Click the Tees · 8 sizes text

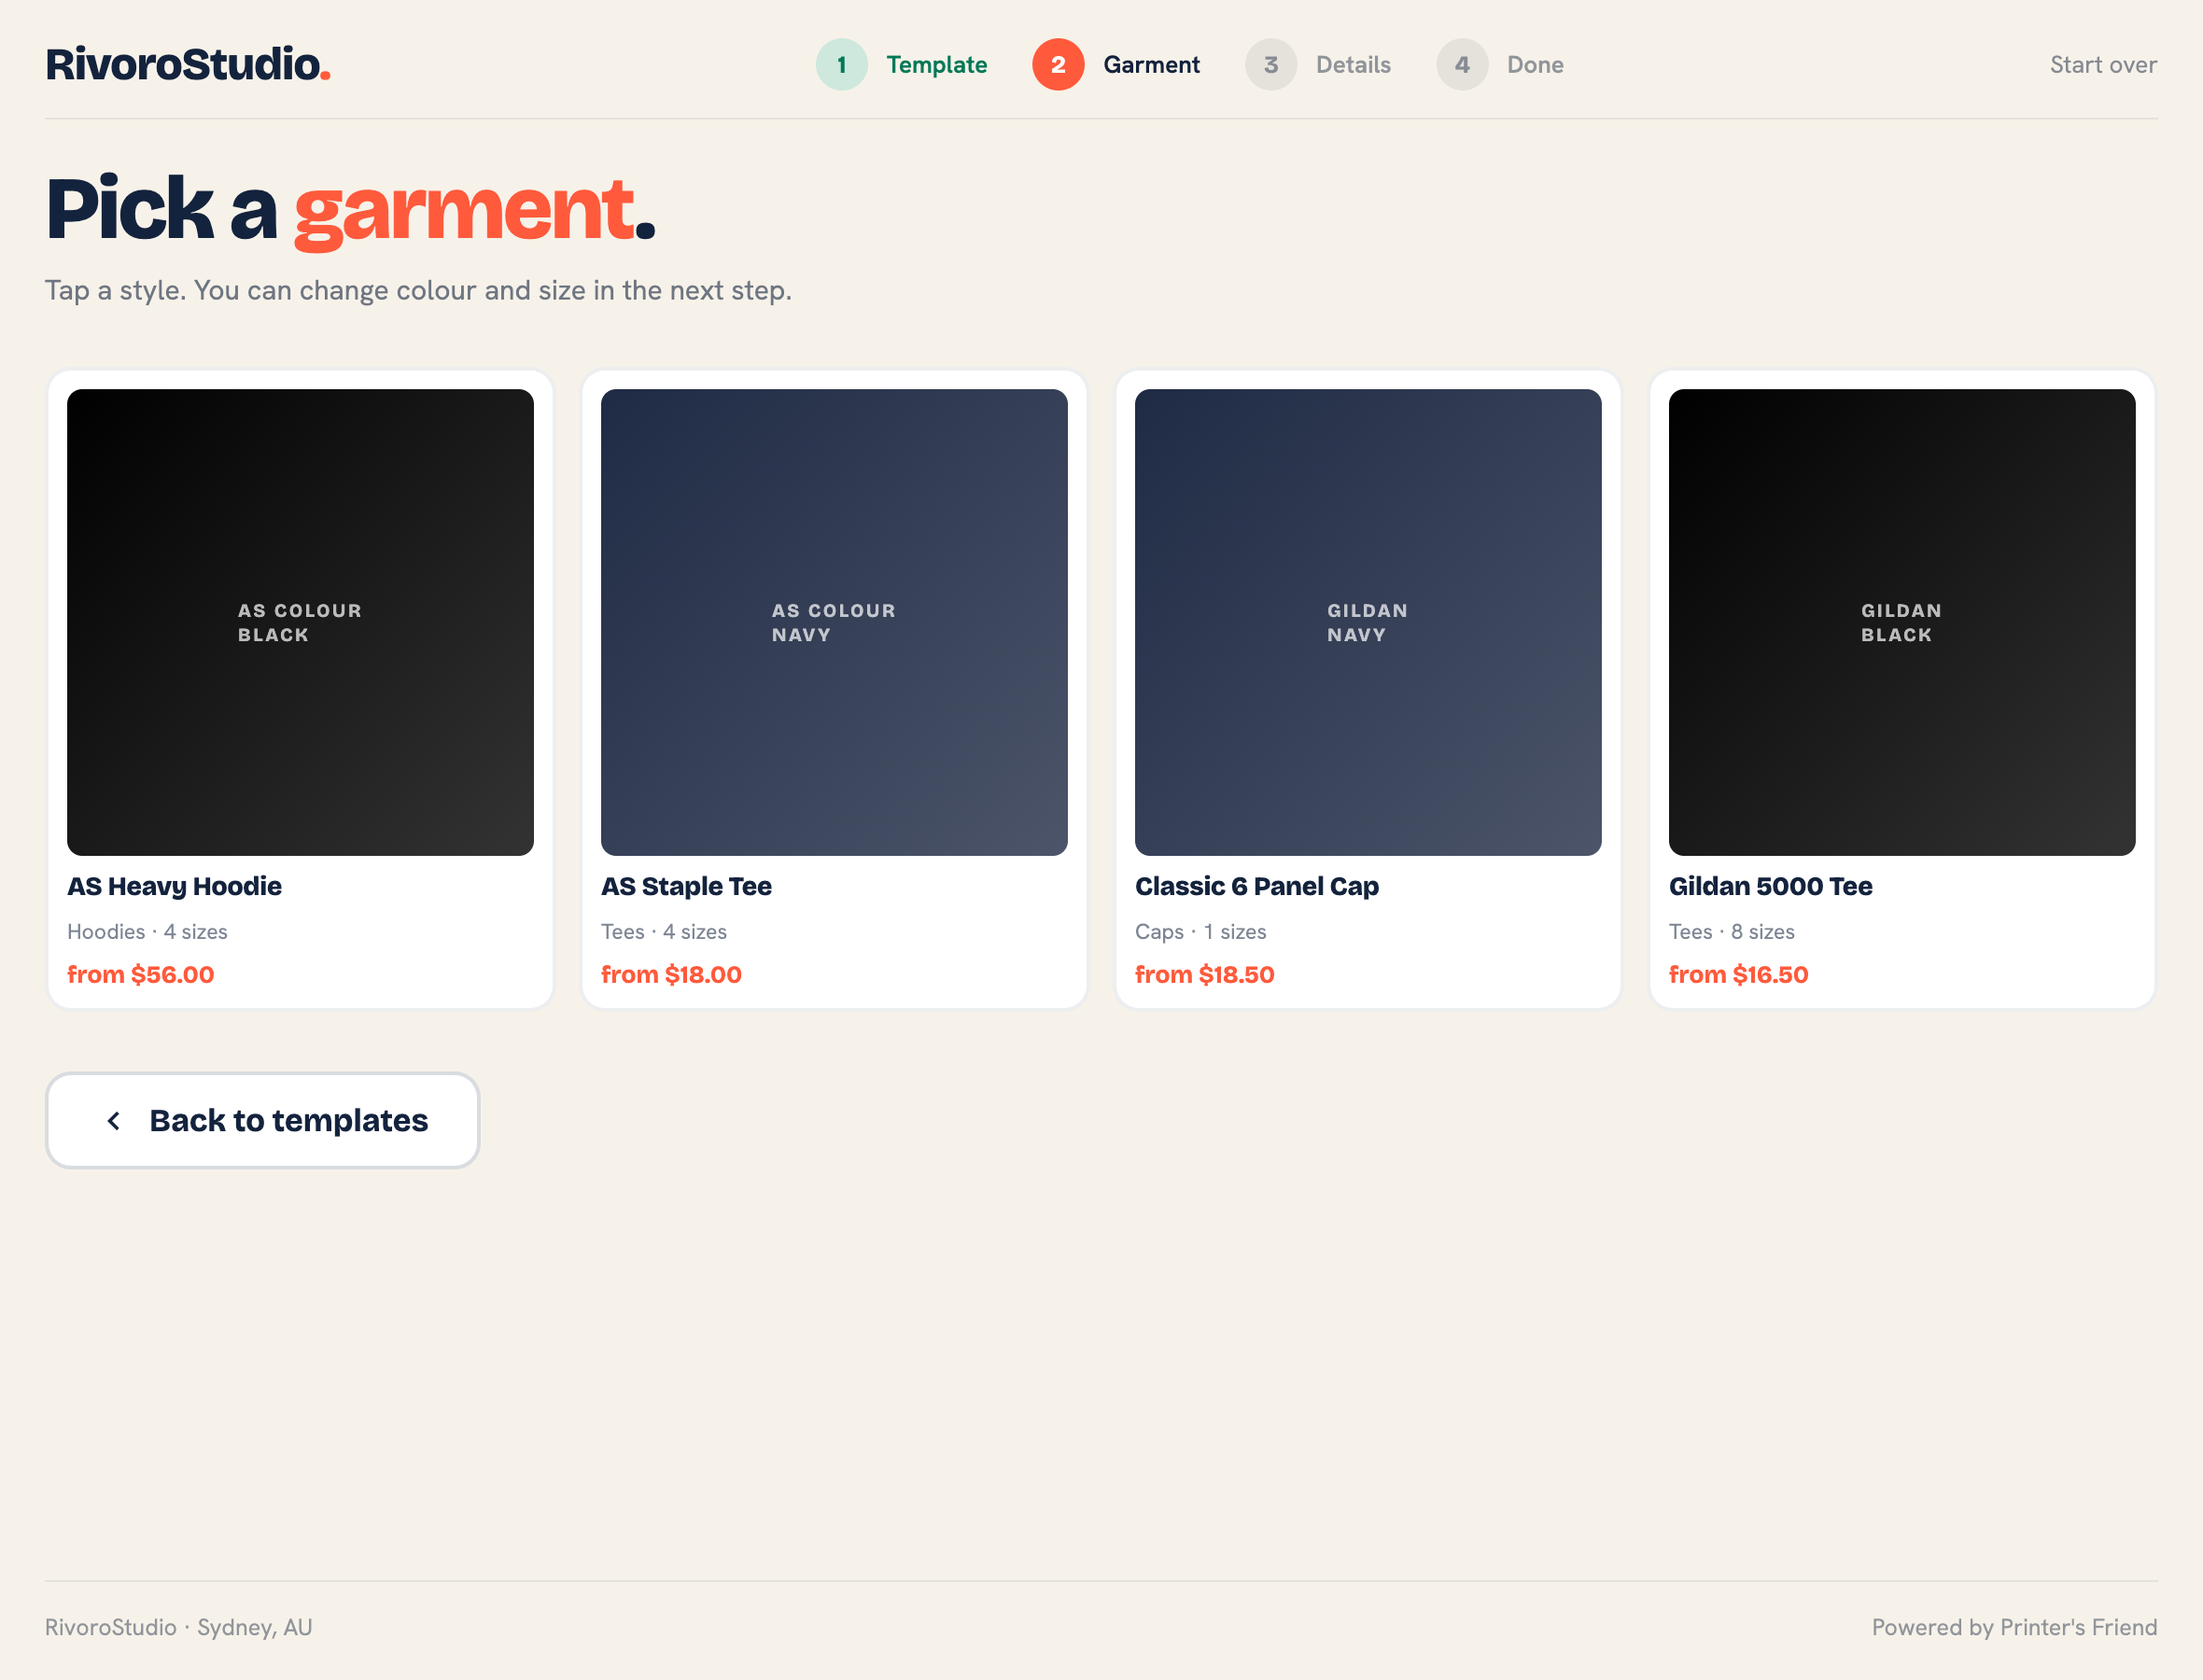pos(1732,932)
